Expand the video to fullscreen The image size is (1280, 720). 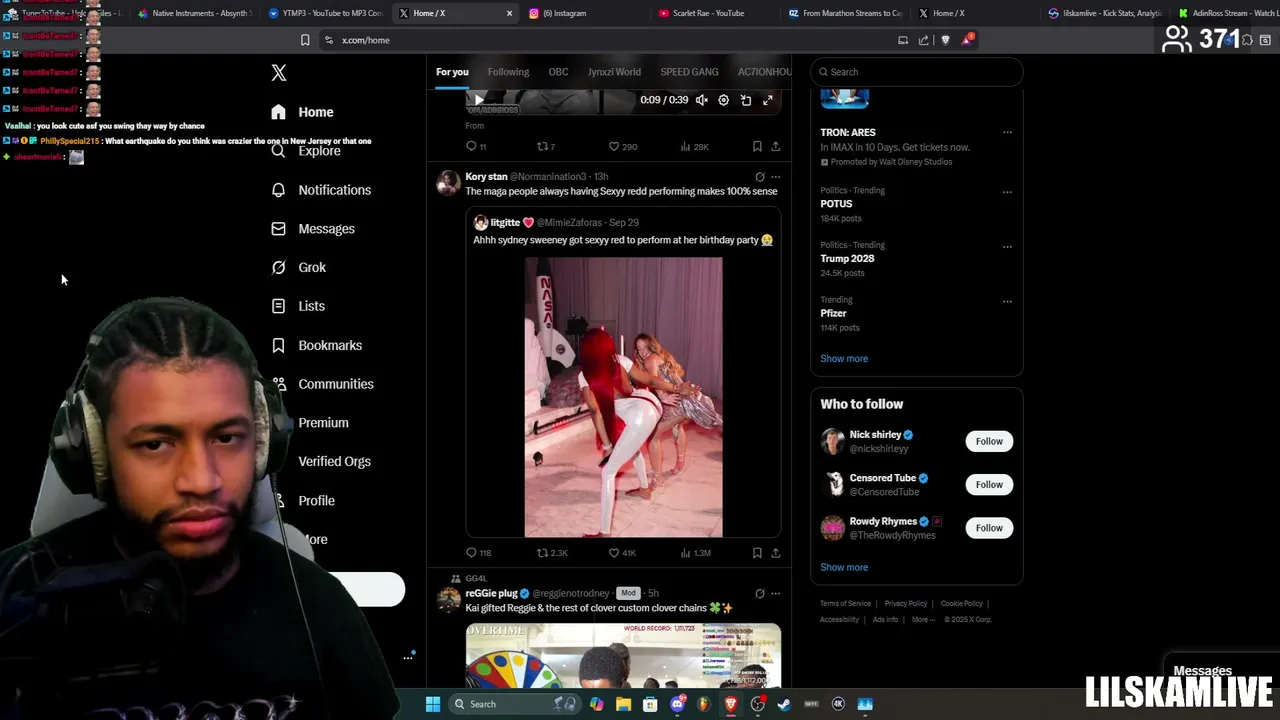pos(768,100)
